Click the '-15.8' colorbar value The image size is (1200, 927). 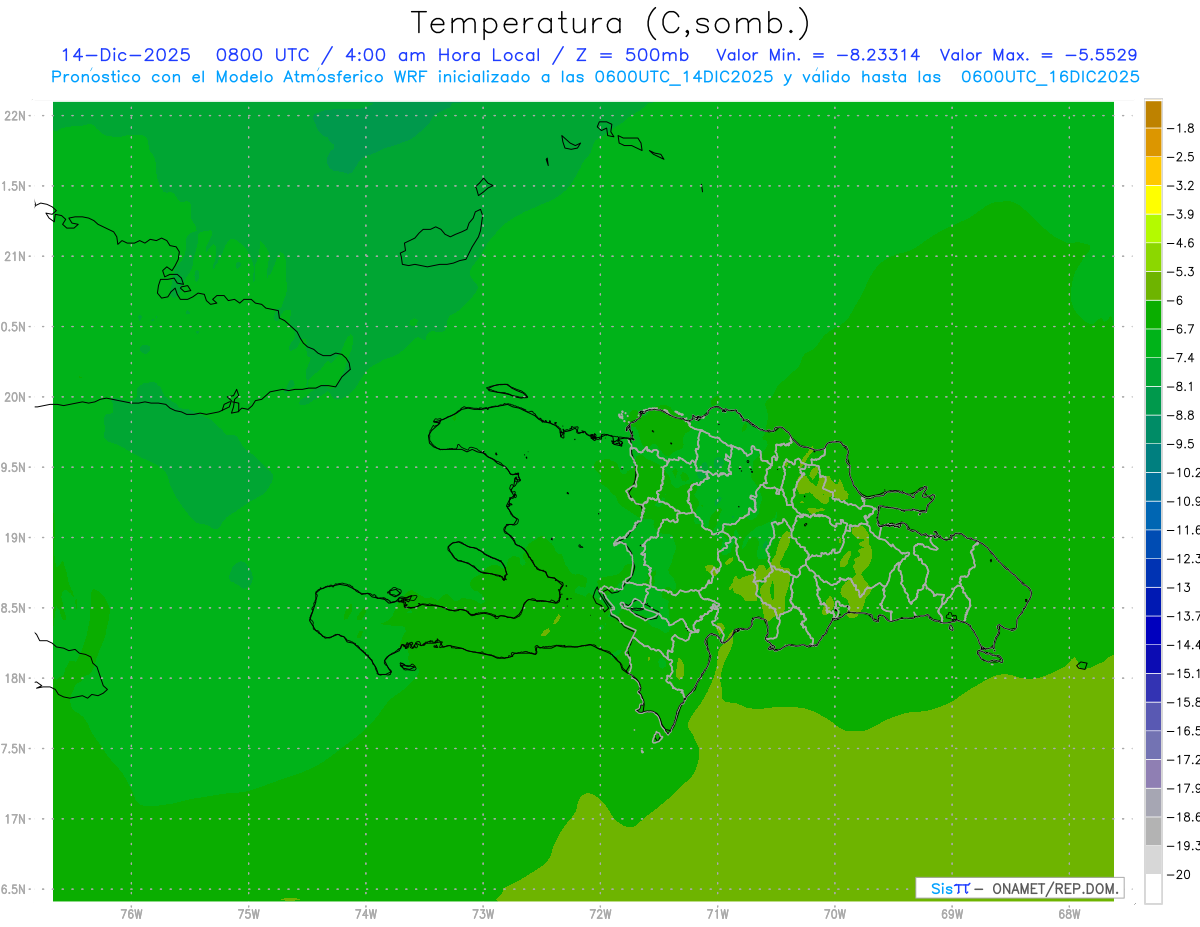tap(1183, 702)
